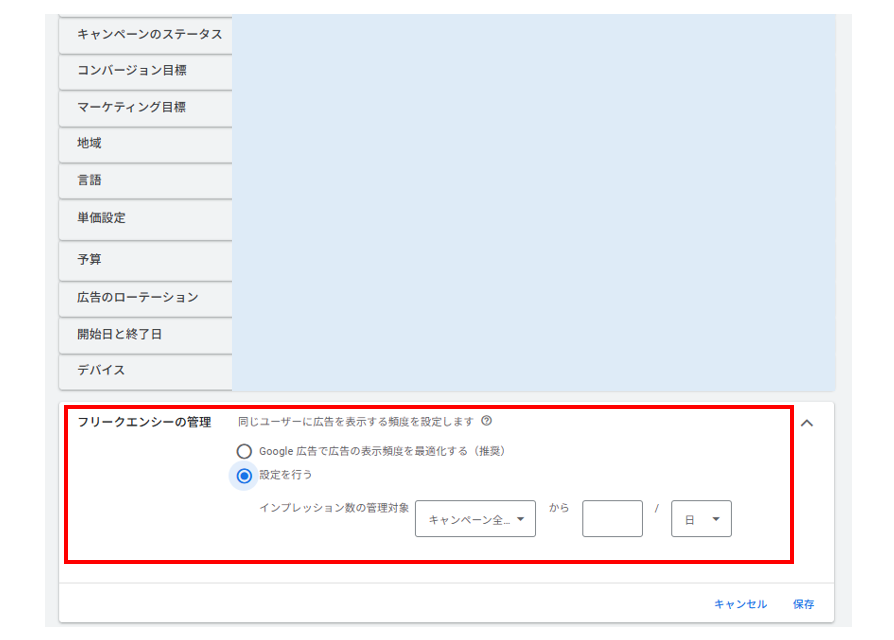This screenshot has height=640, width=894.
Task: Click the help icon beside frequency description
Action: [x=486, y=421]
